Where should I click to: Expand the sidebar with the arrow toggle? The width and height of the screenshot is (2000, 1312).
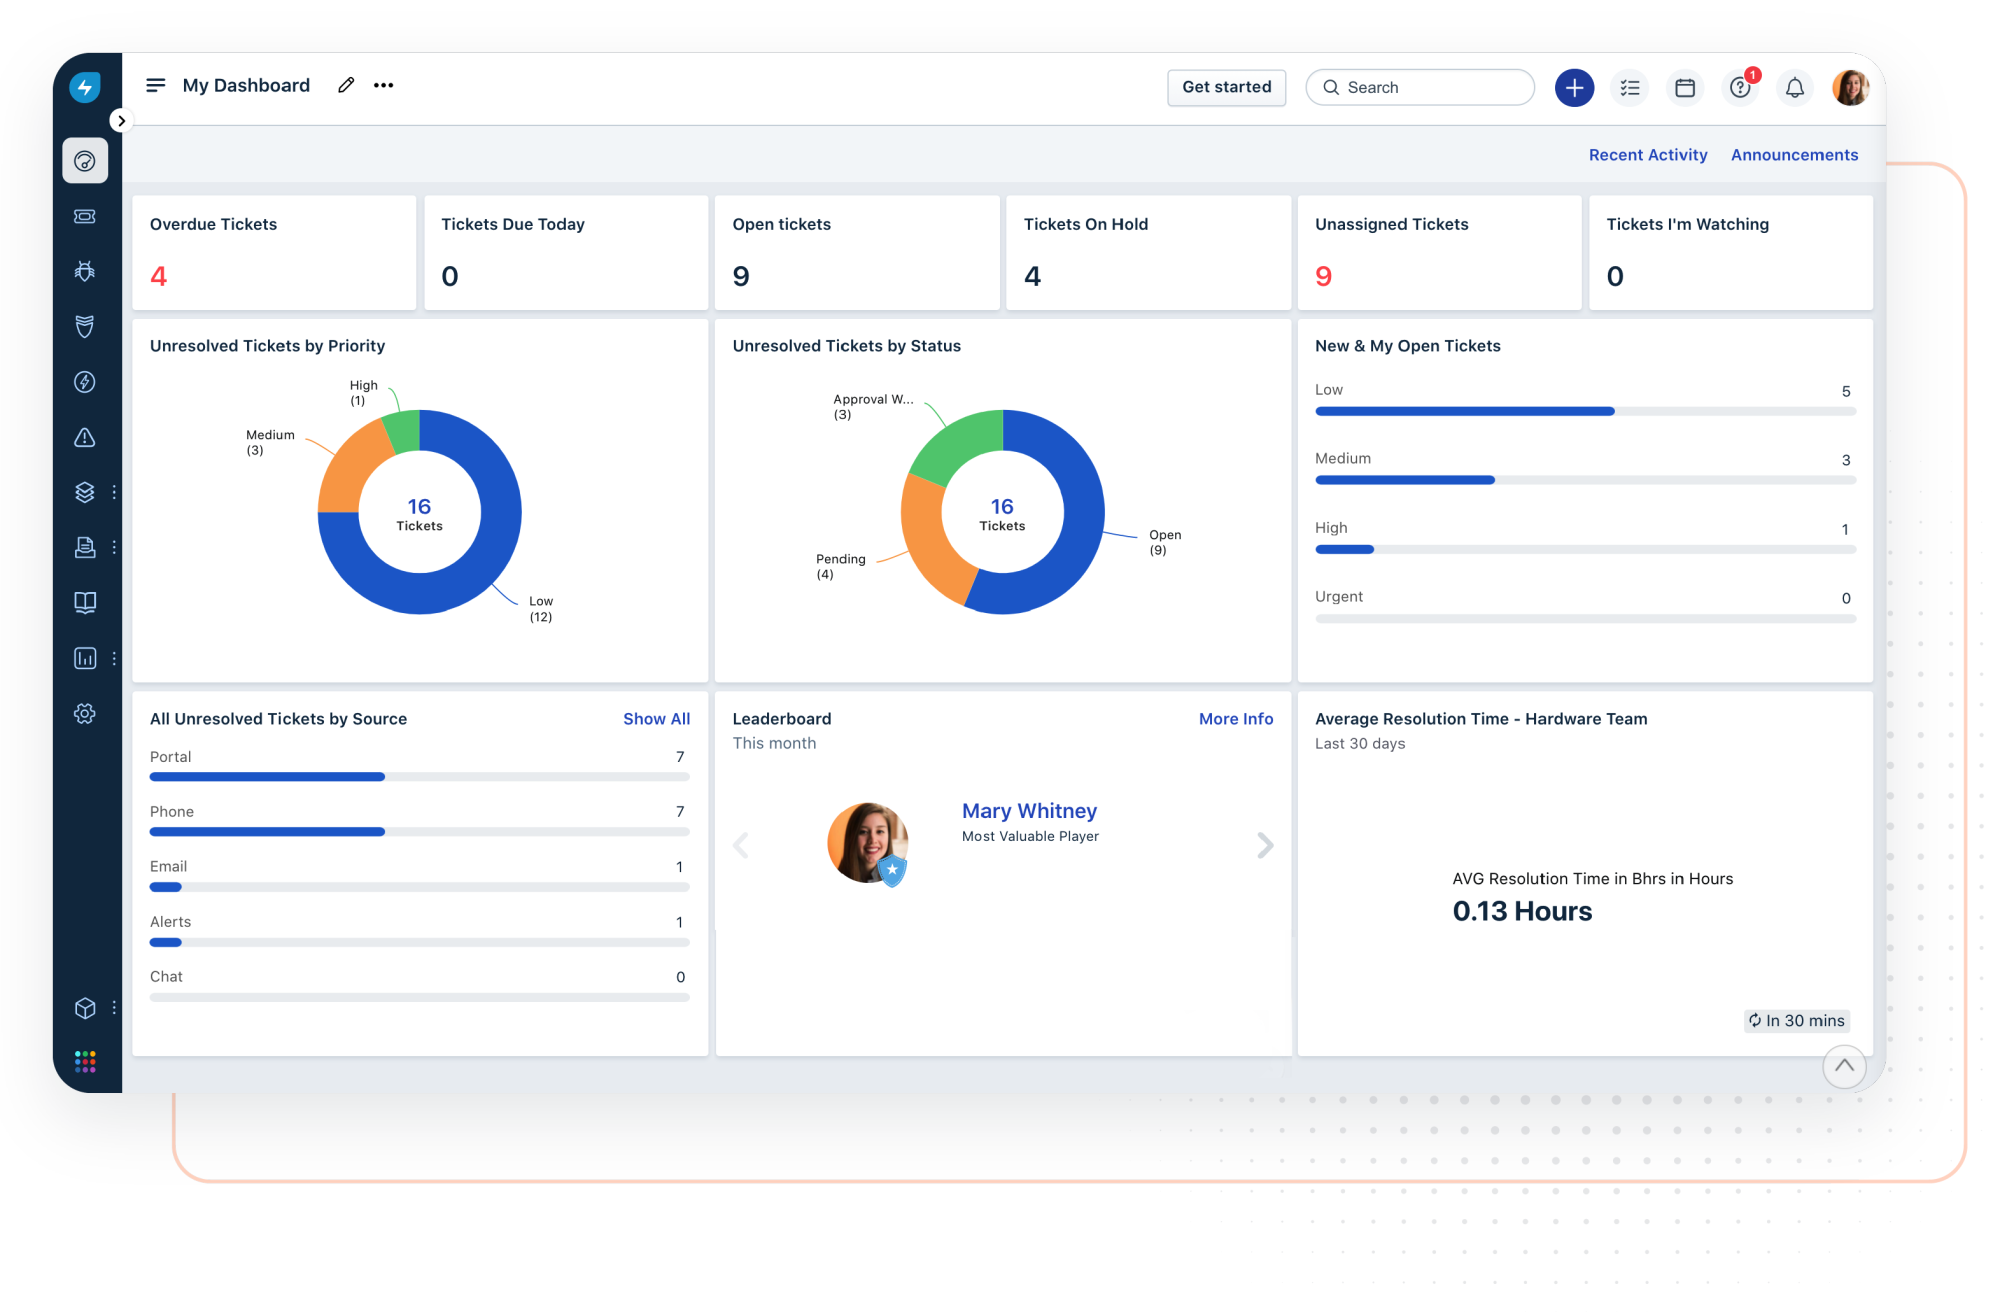(121, 121)
